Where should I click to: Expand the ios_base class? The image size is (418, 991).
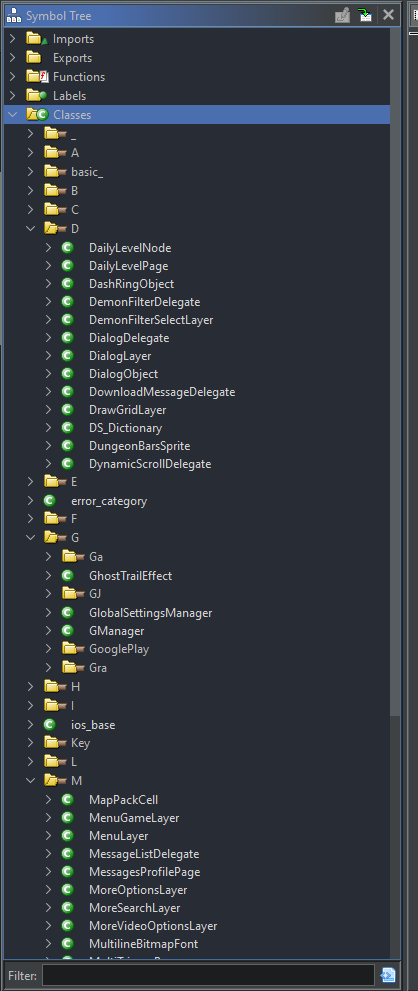point(30,725)
